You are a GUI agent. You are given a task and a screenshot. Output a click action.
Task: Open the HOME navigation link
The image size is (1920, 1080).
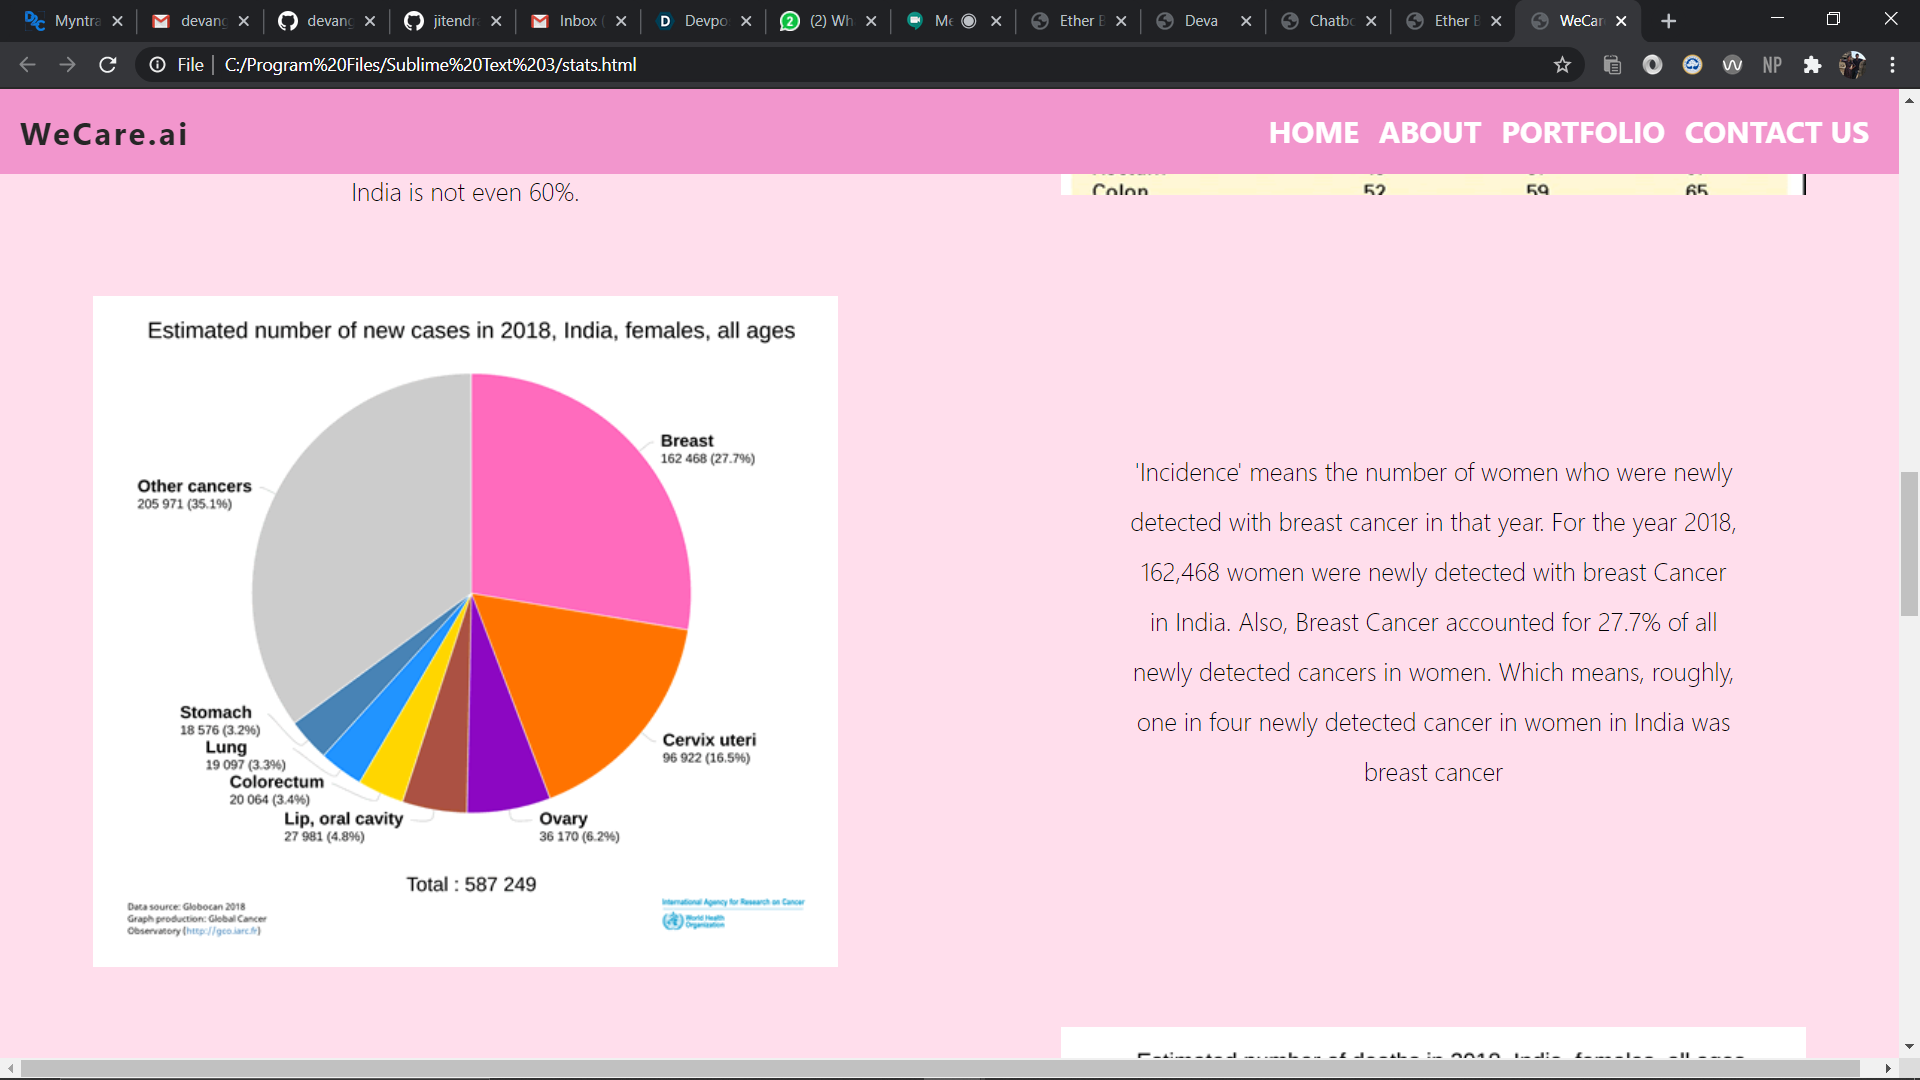[1313, 133]
